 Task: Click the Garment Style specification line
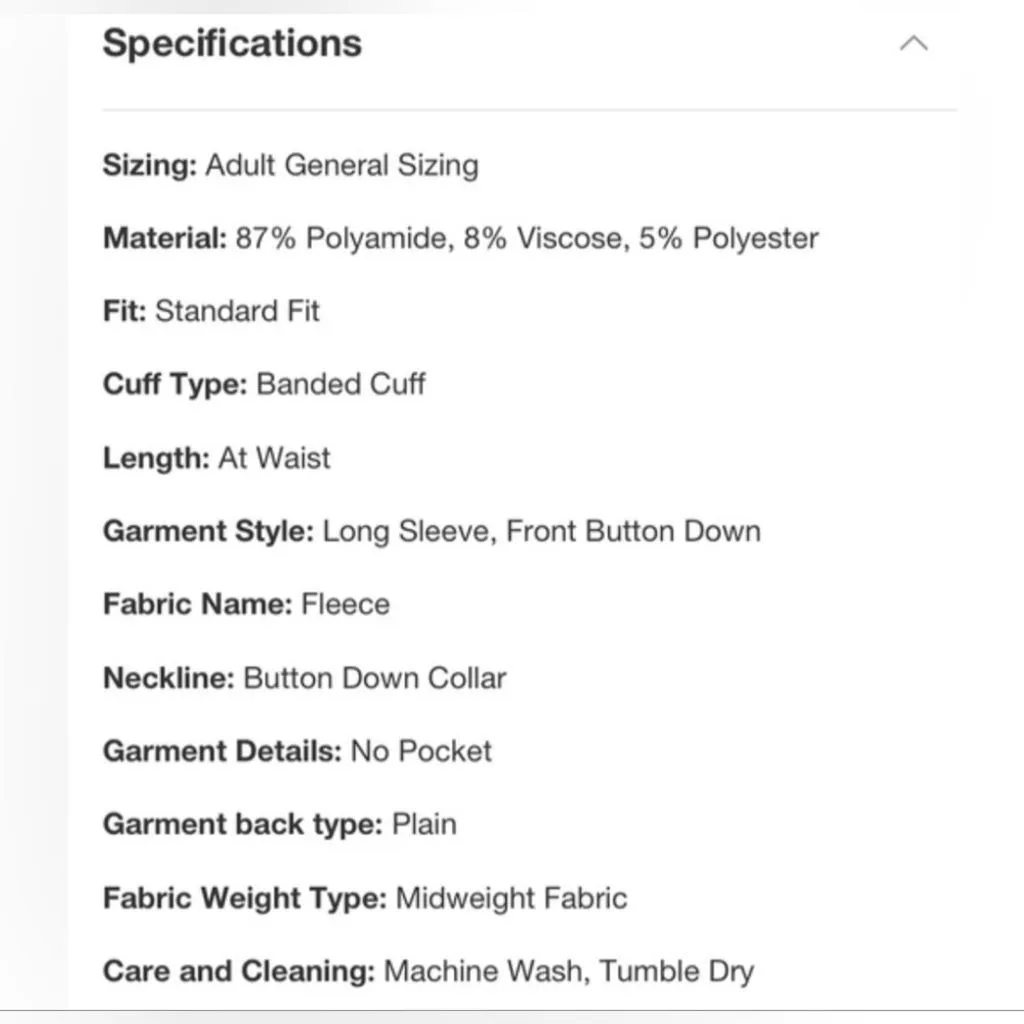(x=432, y=531)
